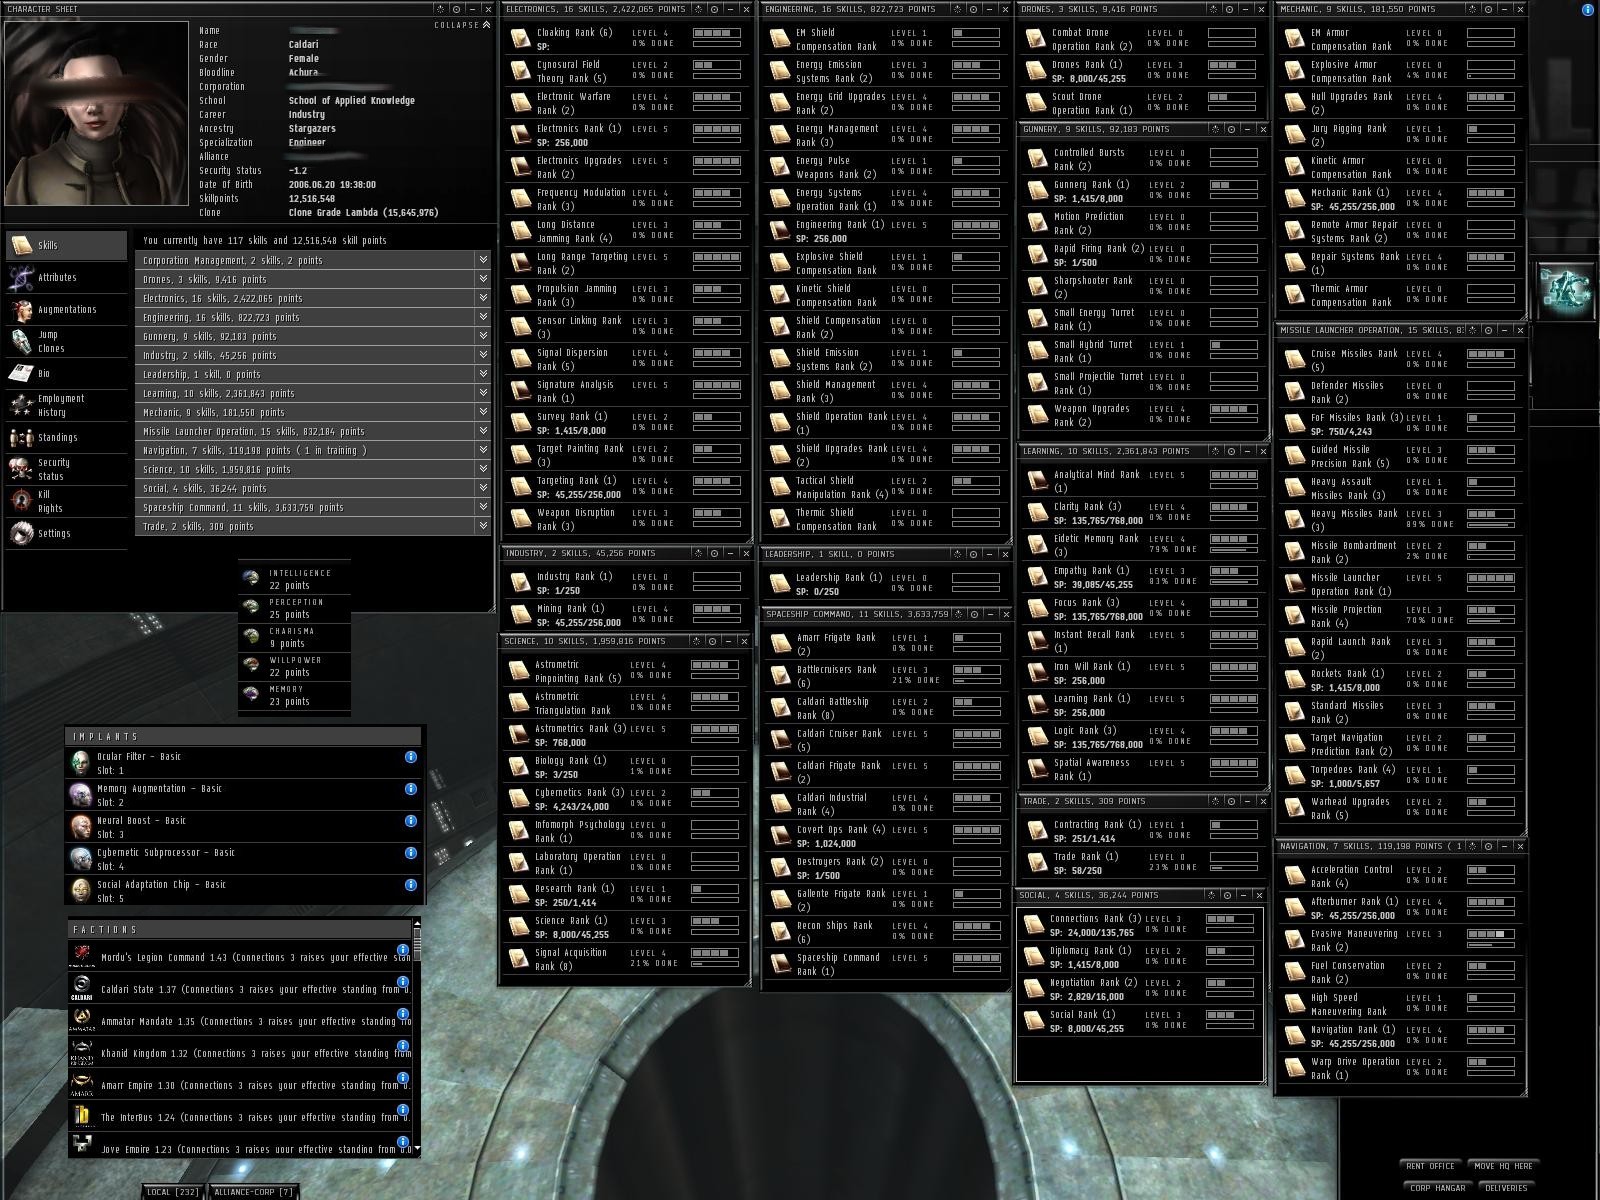Open the Corp Hangar button
The image size is (1600, 1200).
coord(1437,1188)
